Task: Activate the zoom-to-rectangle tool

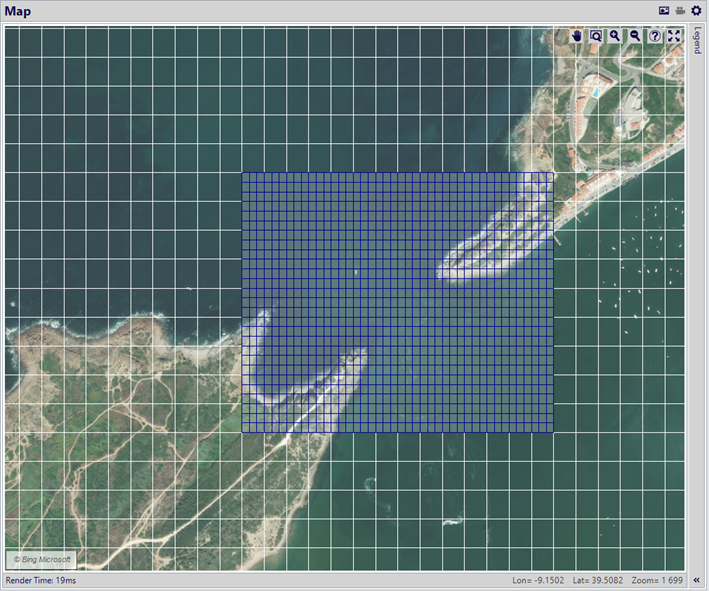Action: point(596,36)
